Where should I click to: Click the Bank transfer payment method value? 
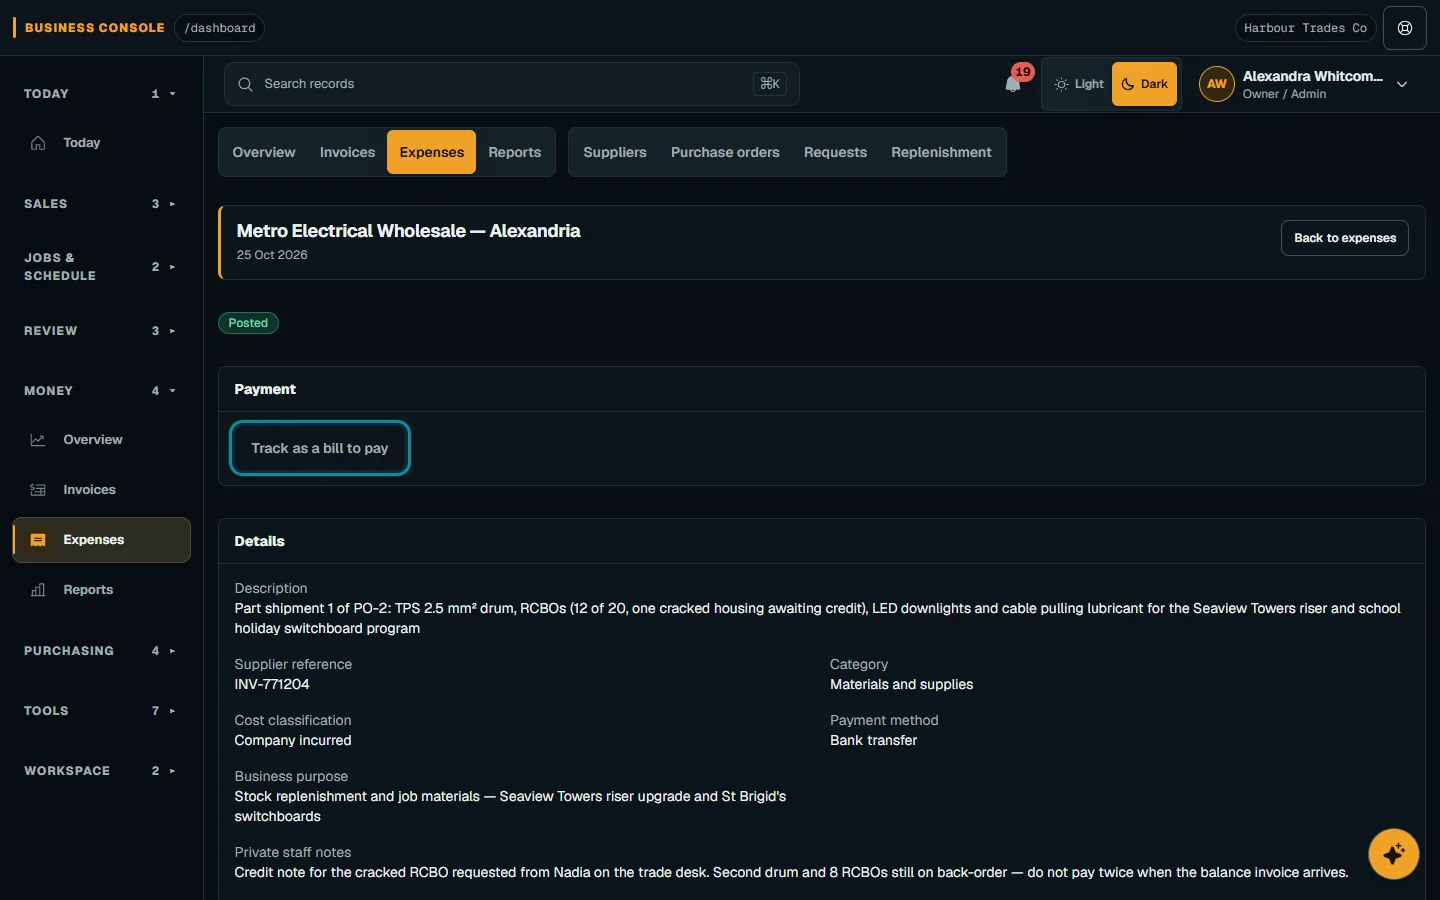pos(873,740)
